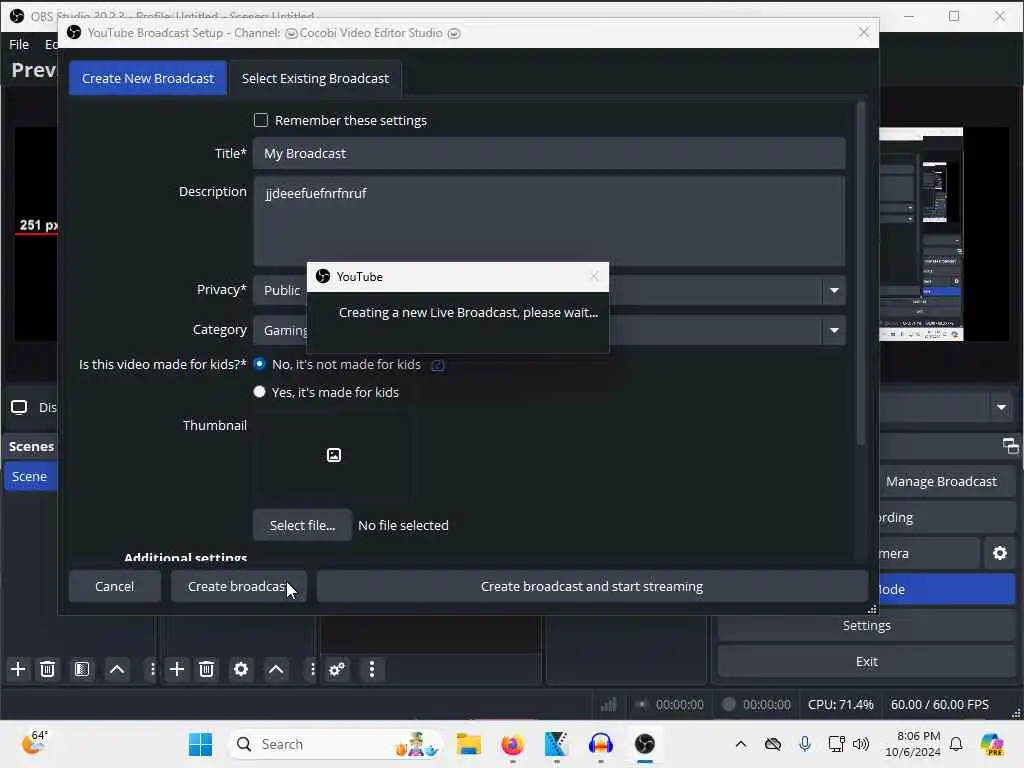Select the Scene item in the Scenes list
Image resolution: width=1024 pixels, height=768 pixels.
[30, 477]
